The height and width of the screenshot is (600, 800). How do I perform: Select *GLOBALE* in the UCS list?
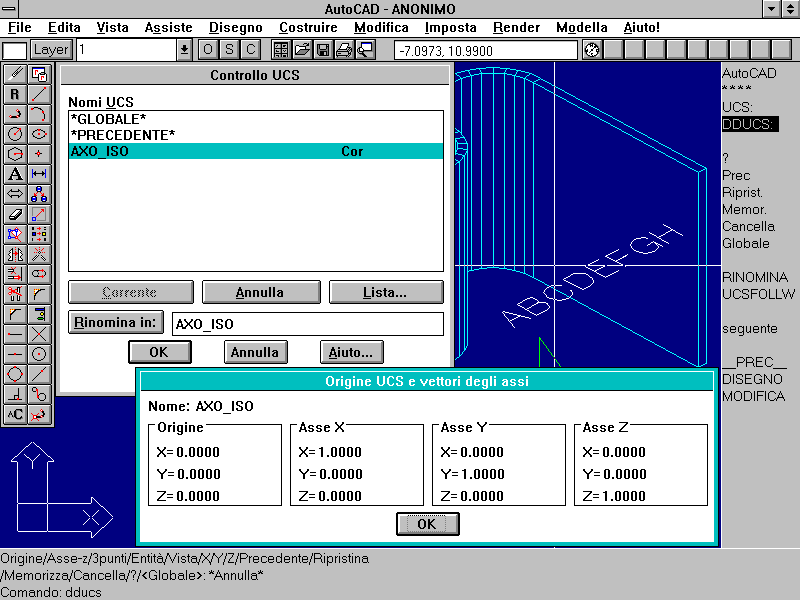256,119
